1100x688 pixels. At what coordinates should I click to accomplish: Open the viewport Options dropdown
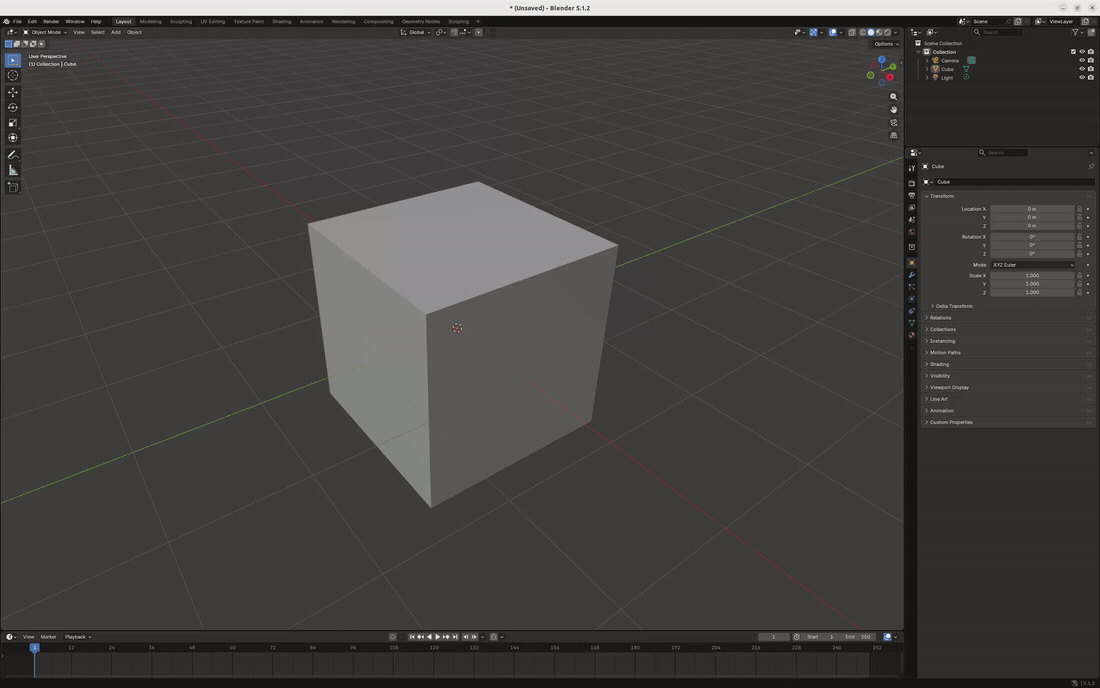click(886, 44)
